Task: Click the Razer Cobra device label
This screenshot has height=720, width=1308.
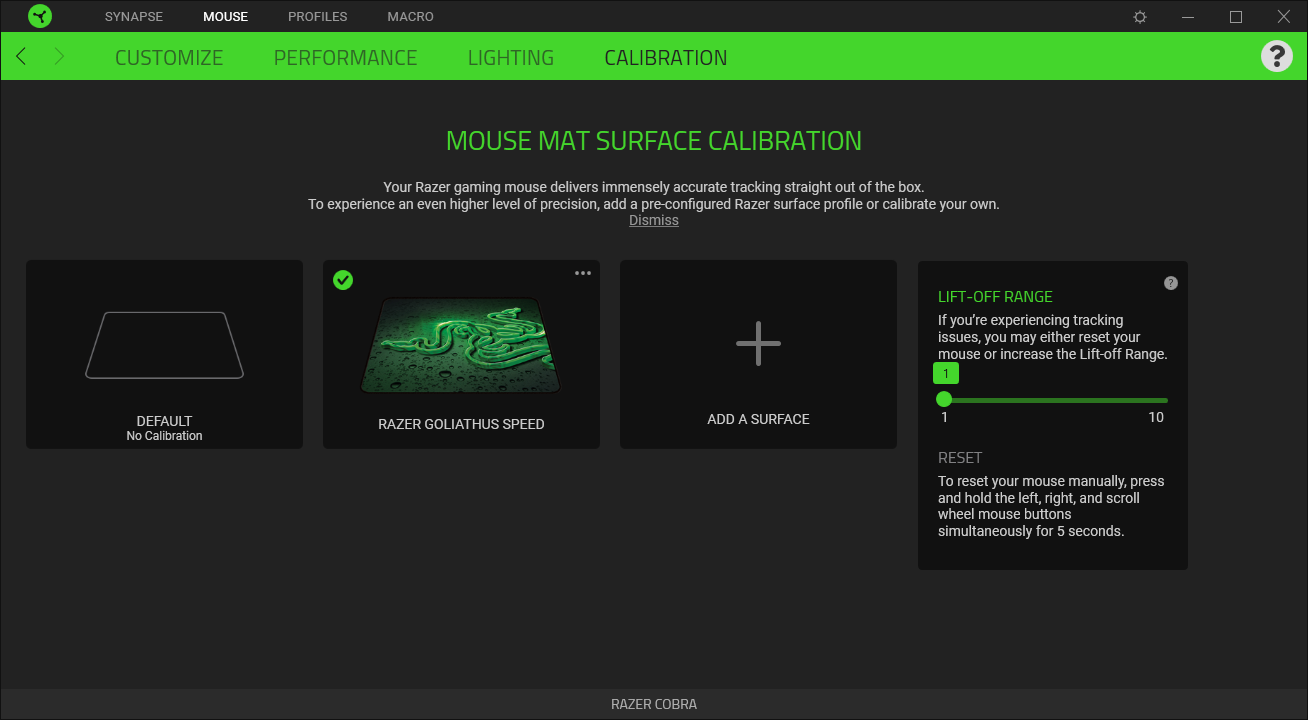Action: click(654, 704)
